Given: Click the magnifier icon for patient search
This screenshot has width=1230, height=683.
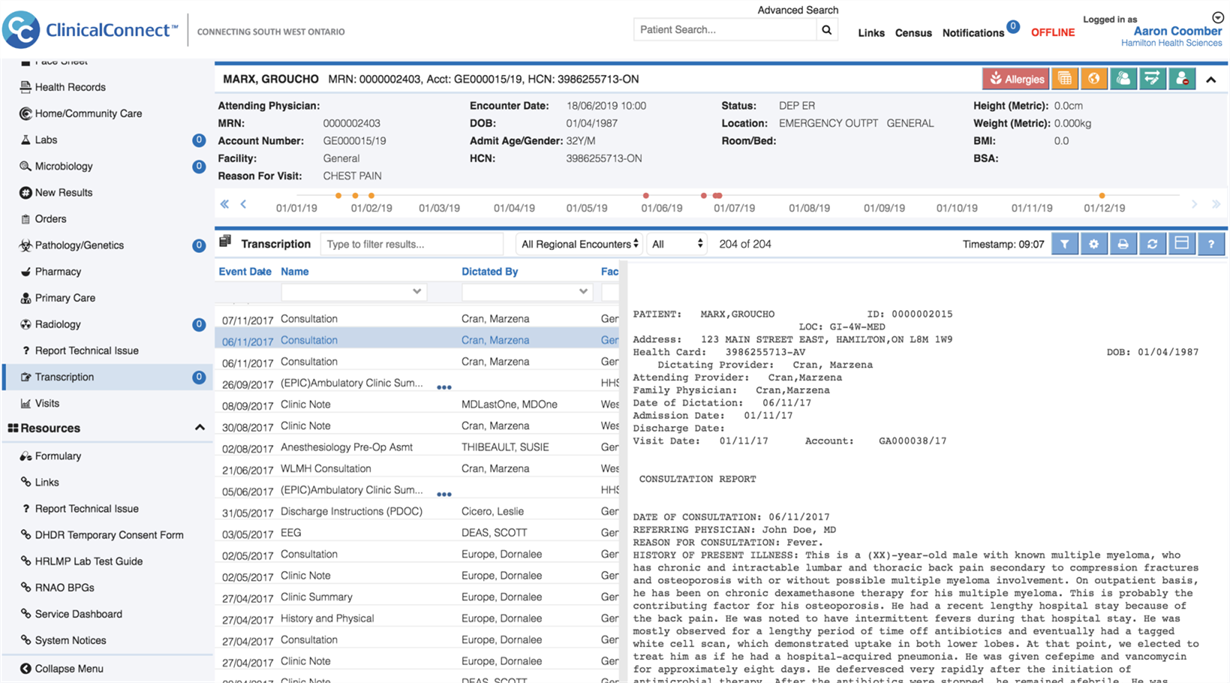Looking at the screenshot, I should 827,30.
